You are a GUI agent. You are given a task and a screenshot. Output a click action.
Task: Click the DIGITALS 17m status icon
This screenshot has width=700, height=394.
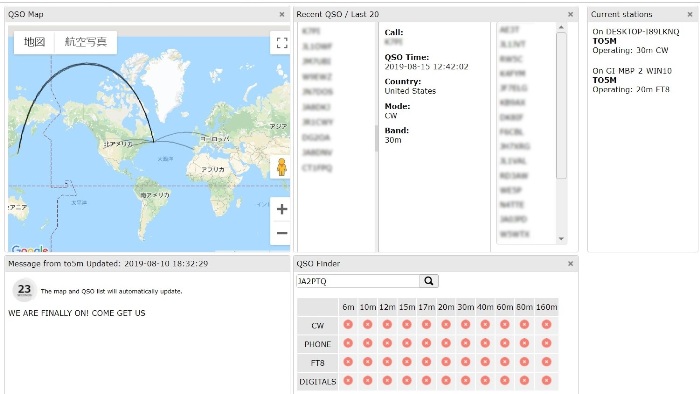pyautogui.click(x=426, y=381)
